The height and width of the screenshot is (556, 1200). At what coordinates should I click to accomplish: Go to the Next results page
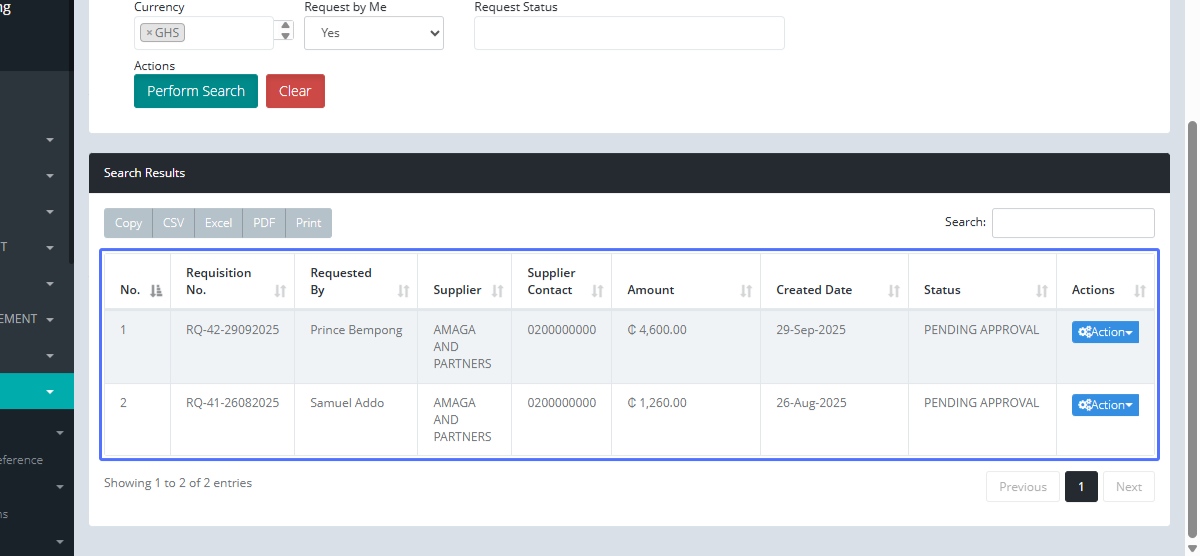coord(1128,487)
